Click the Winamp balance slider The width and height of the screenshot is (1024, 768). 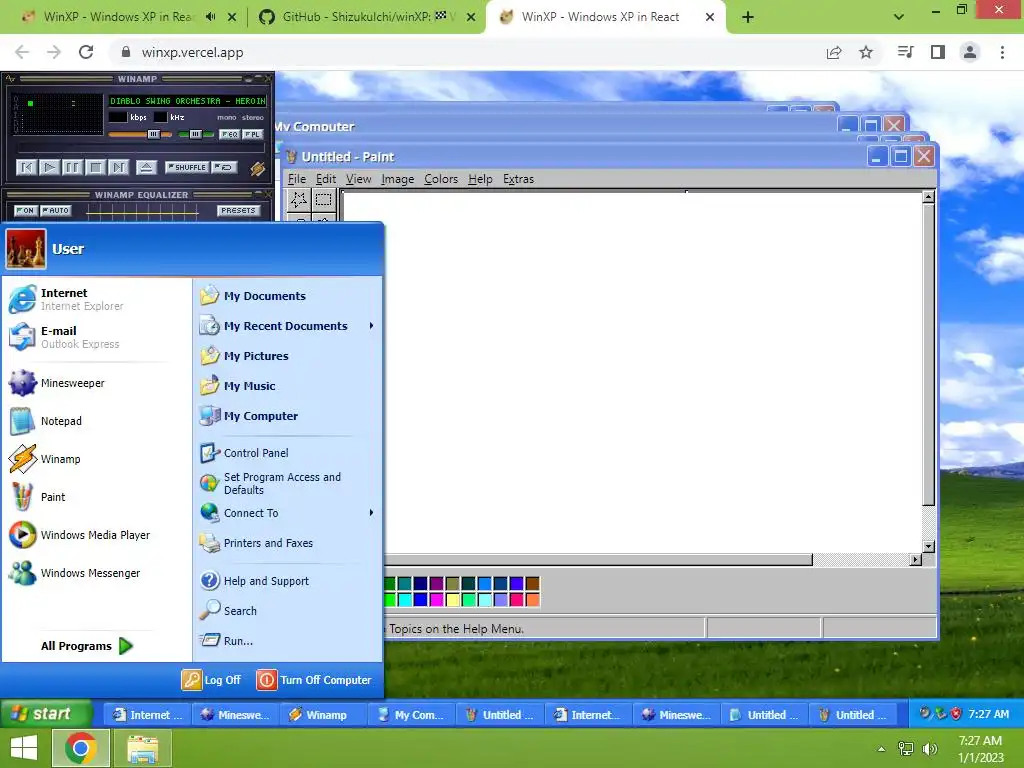pyautogui.click(x=196, y=135)
